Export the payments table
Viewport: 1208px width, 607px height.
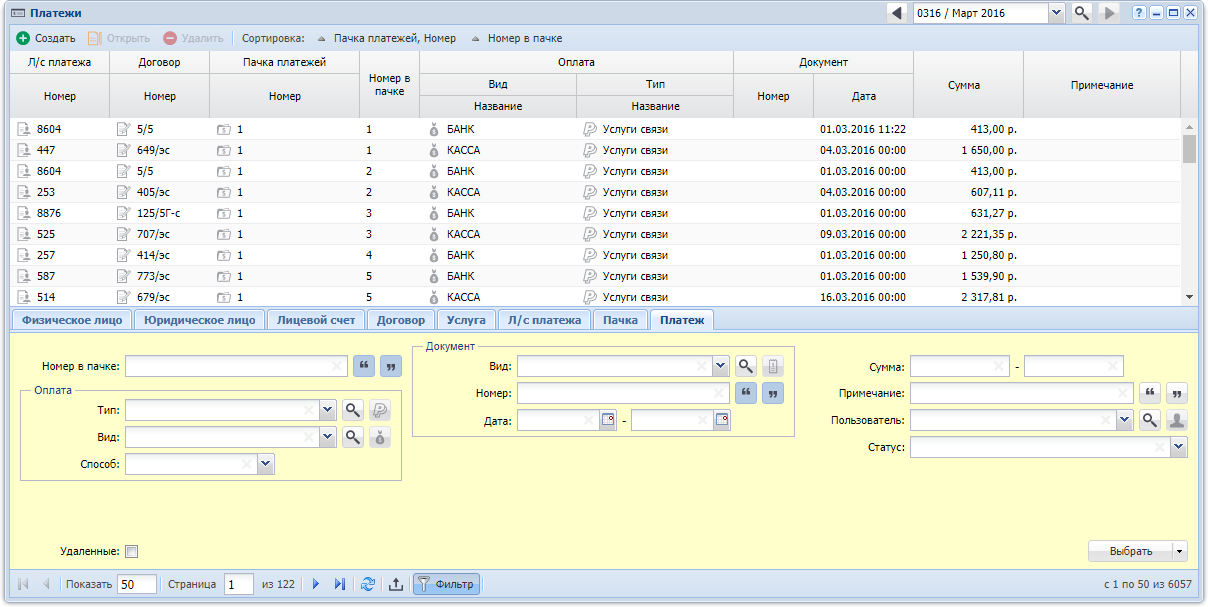[x=395, y=584]
